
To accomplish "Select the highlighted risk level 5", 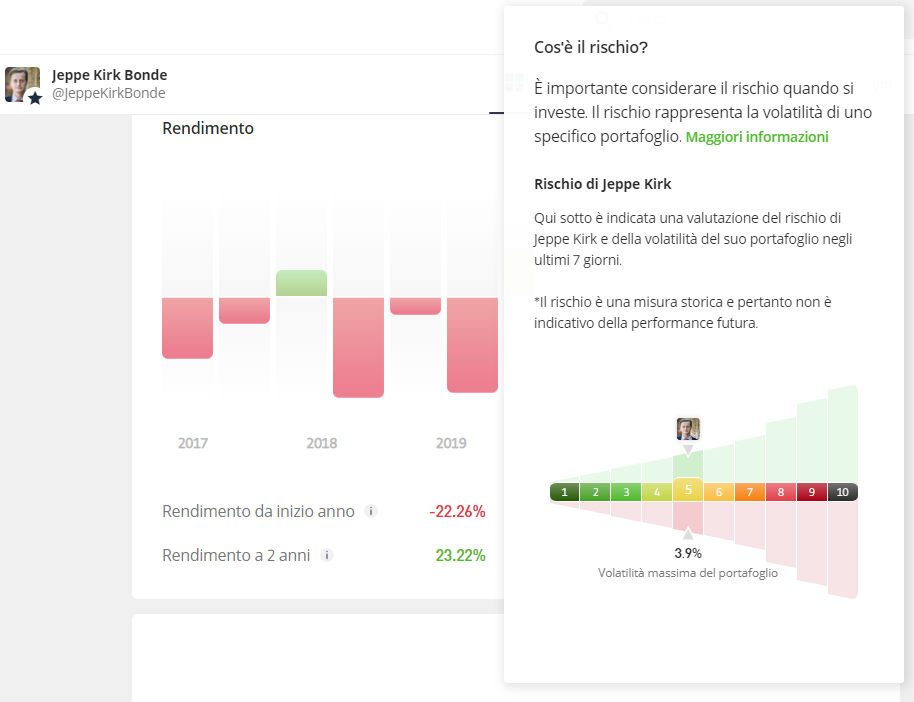I will pos(687,491).
